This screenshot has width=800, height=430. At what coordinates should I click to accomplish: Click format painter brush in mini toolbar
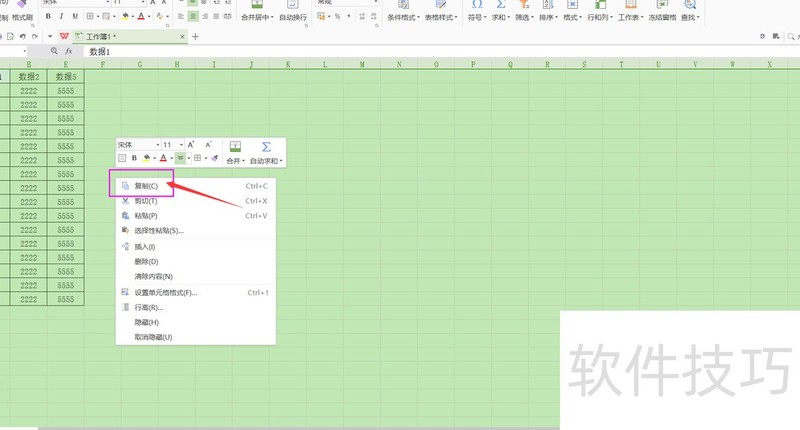[215, 158]
